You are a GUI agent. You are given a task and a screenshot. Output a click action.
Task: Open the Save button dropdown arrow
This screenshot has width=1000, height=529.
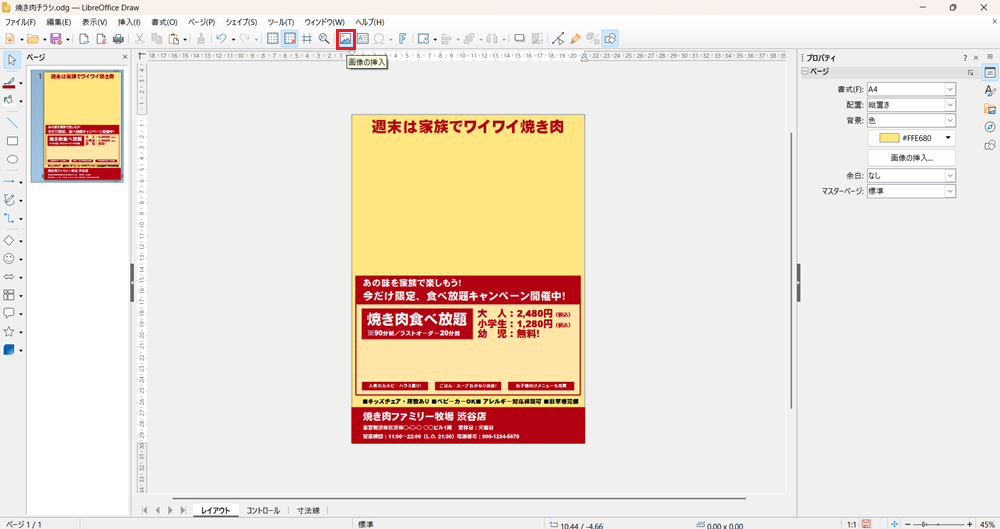coord(67,40)
